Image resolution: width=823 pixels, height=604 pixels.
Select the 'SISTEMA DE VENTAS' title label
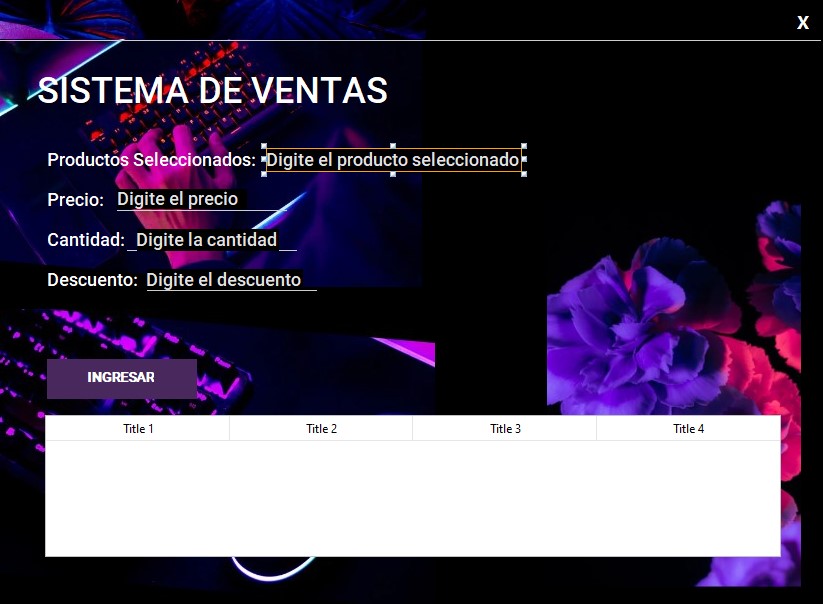tap(213, 91)
